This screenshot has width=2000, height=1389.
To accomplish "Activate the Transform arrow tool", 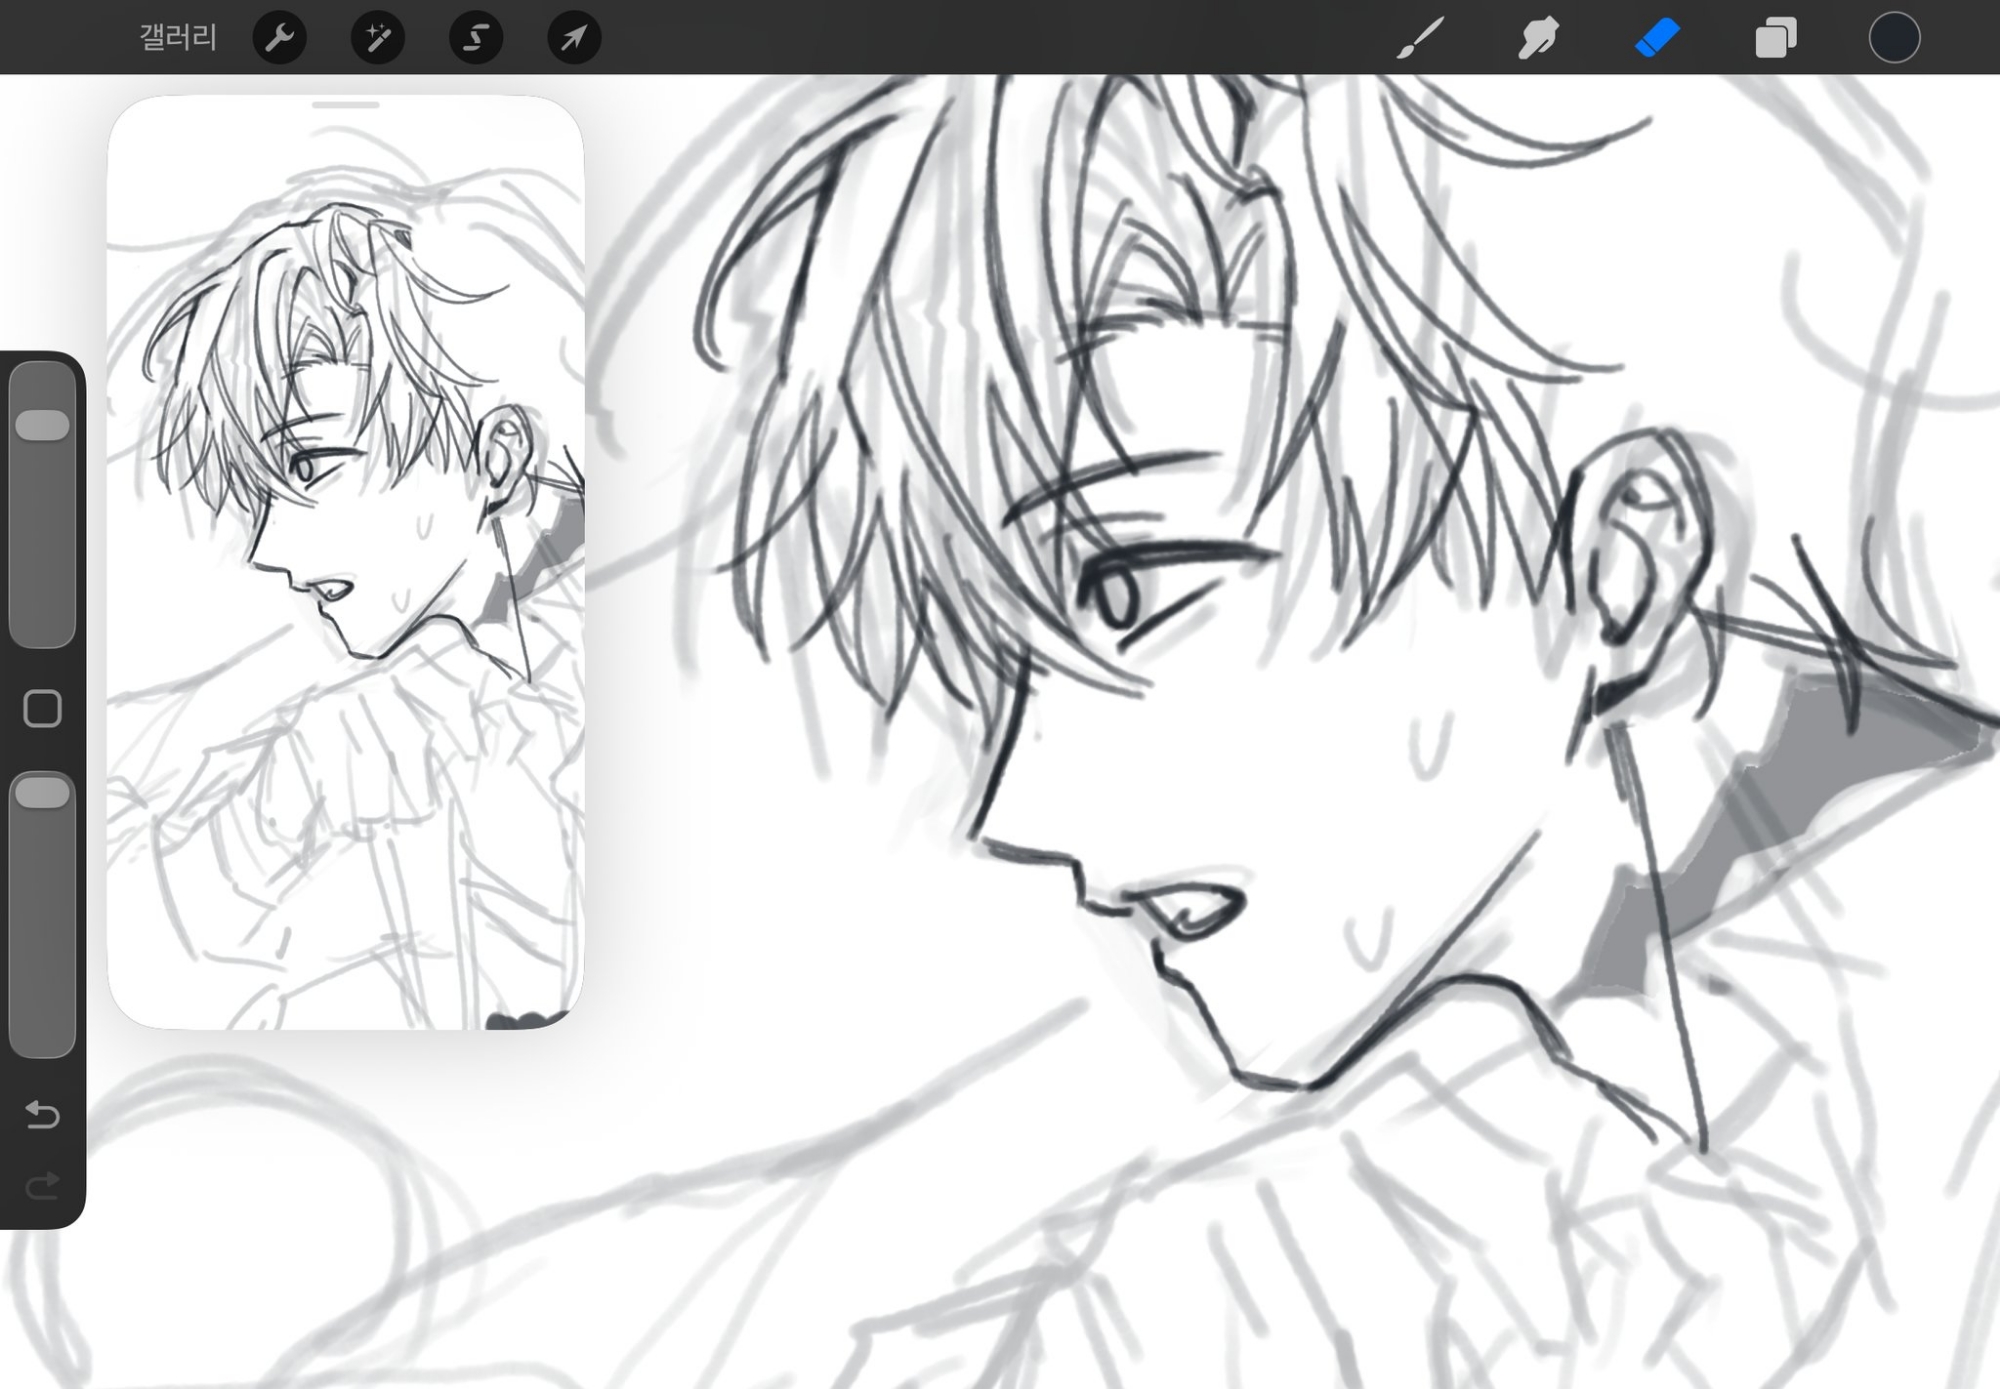I will point(574,38).
